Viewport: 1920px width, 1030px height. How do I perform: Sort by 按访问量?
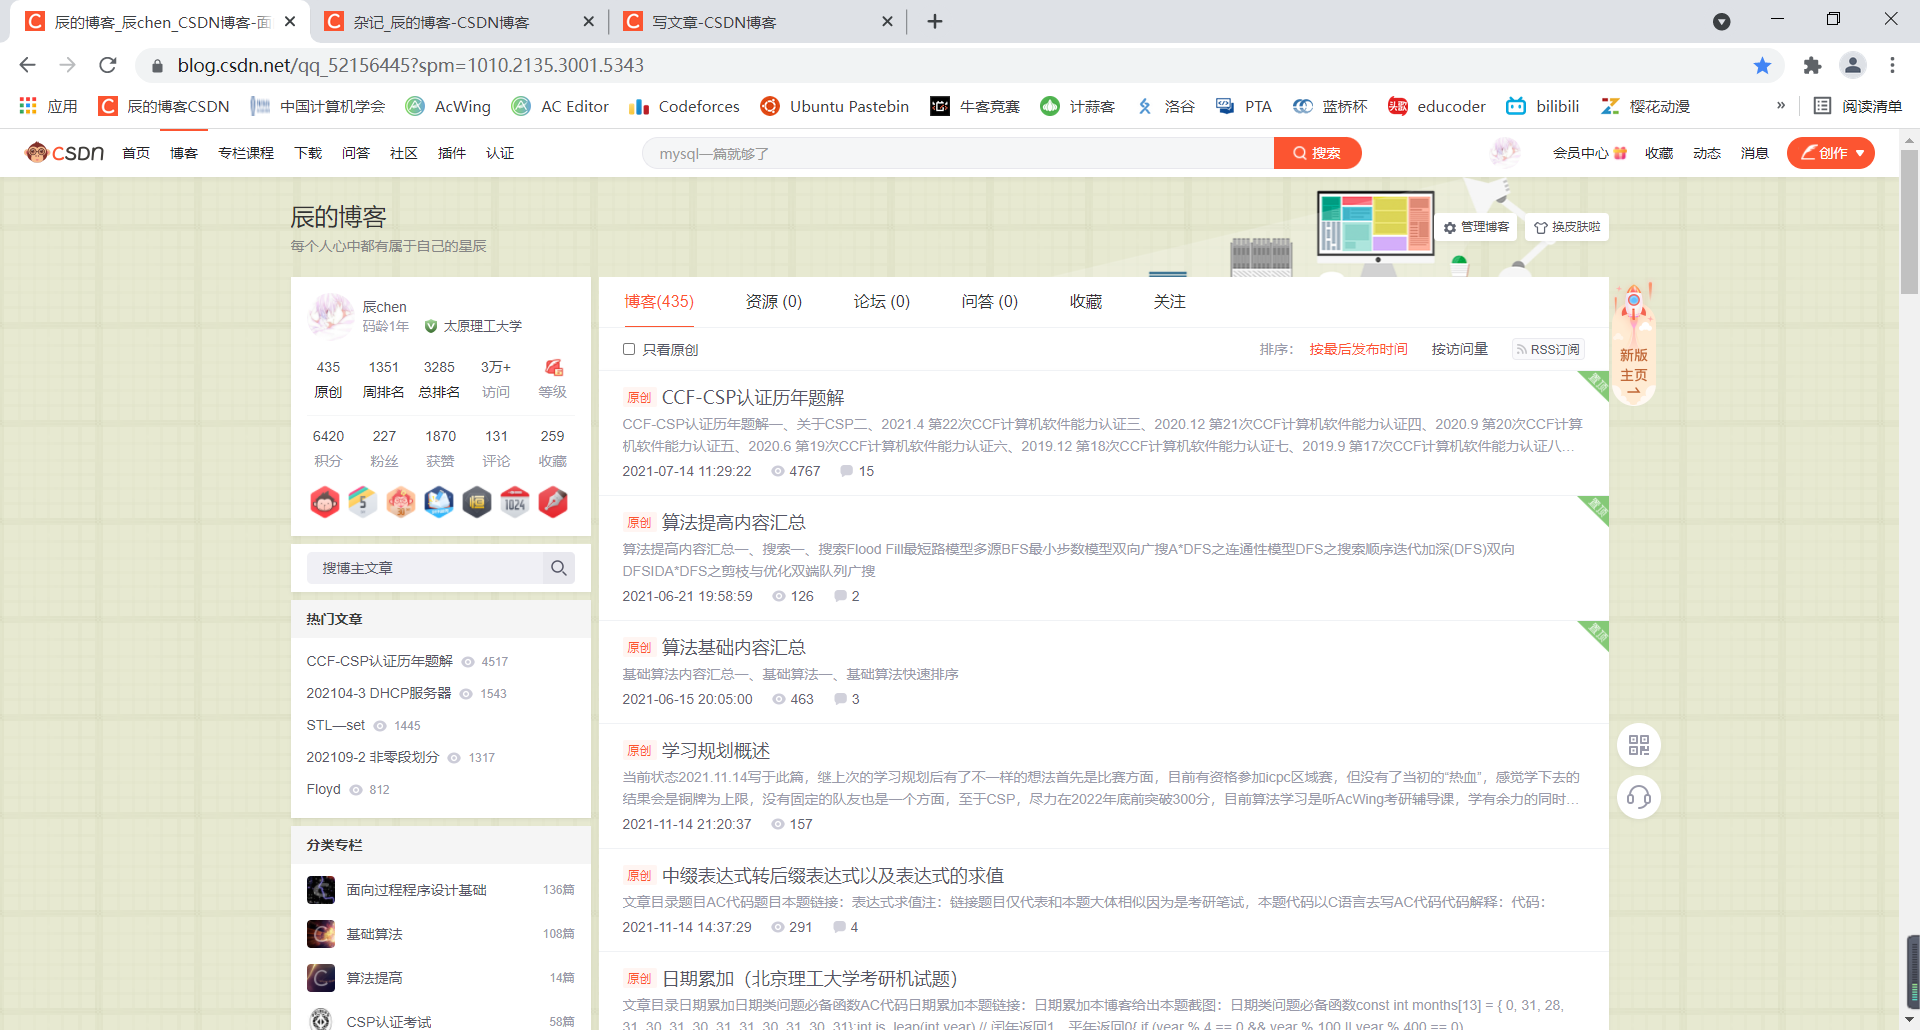1460,349
